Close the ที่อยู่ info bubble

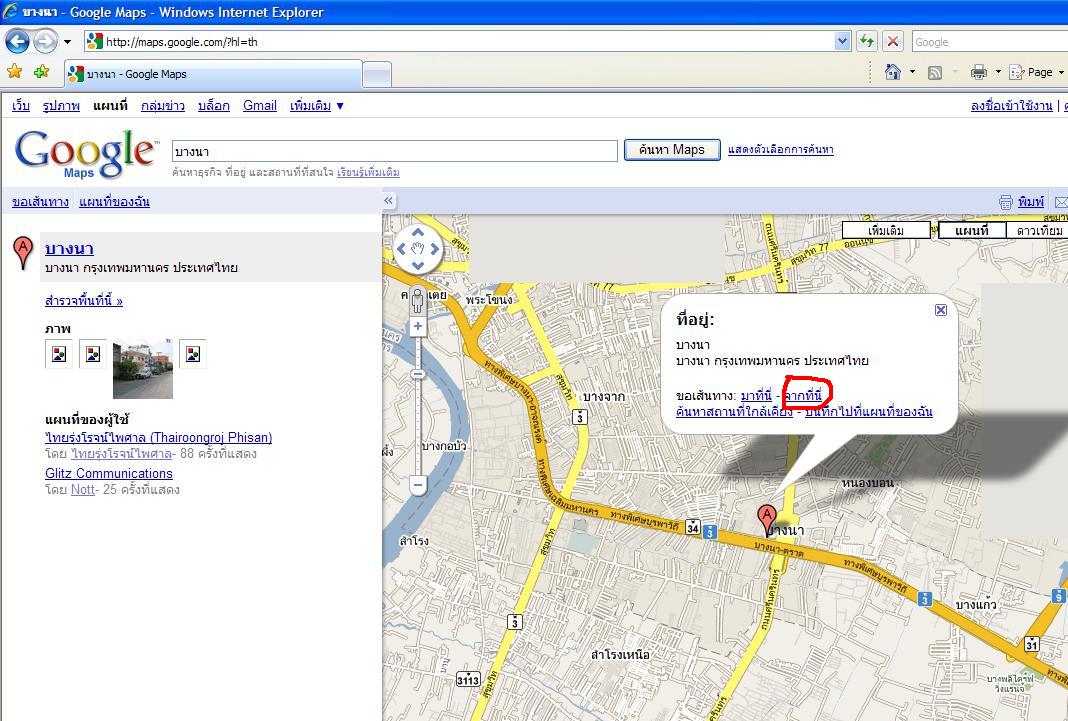click(941, 310)
